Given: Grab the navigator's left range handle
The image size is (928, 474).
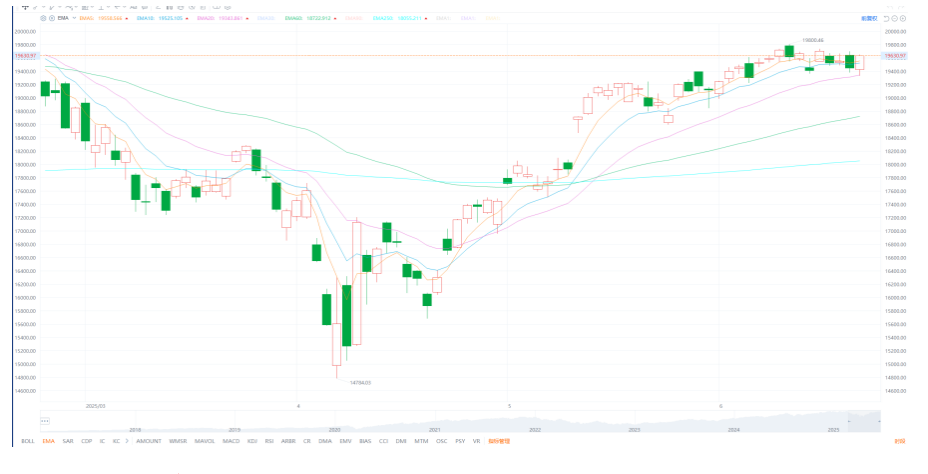Looking at the screenshot, I should 848,421.
